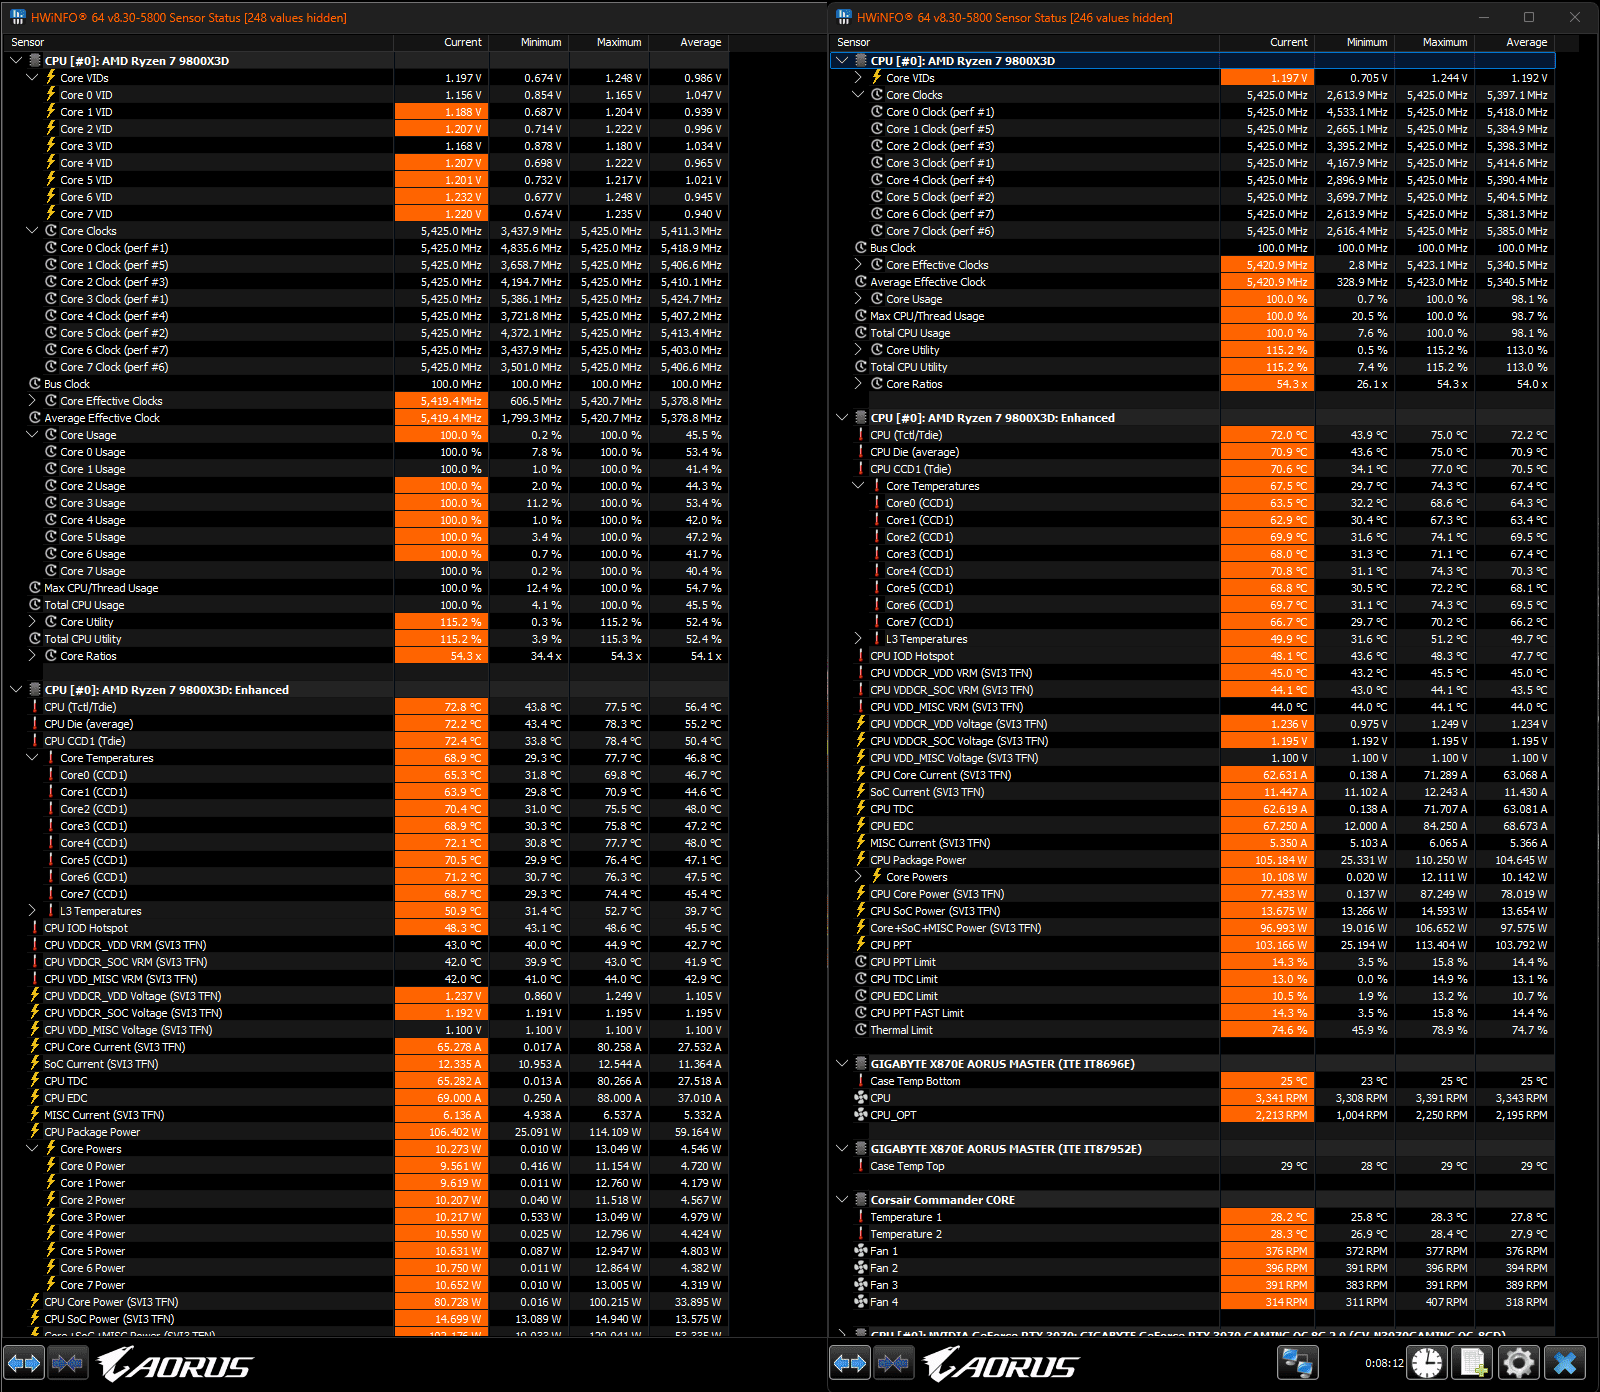Collapse the Core Powers group in left window
The width and height of the screenshot is (1600, 1392).
coord(32,1149)
